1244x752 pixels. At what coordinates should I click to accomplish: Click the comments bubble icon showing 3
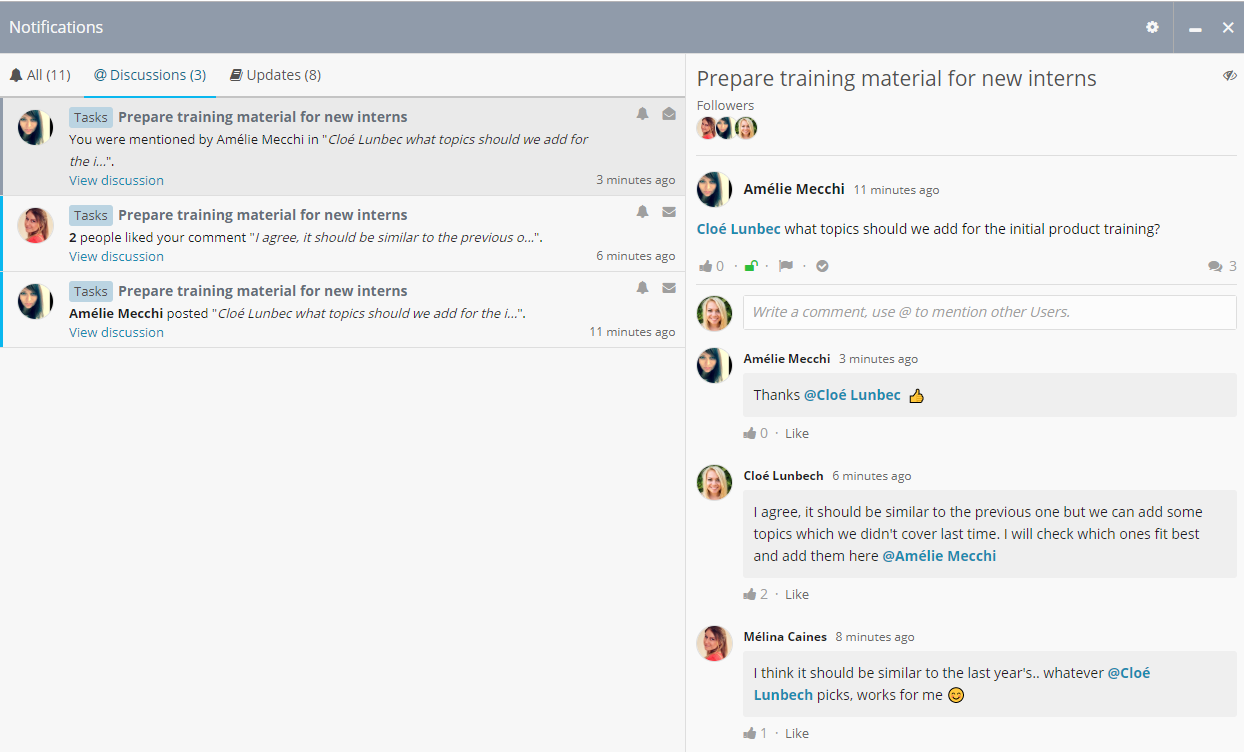(1215, 266)
